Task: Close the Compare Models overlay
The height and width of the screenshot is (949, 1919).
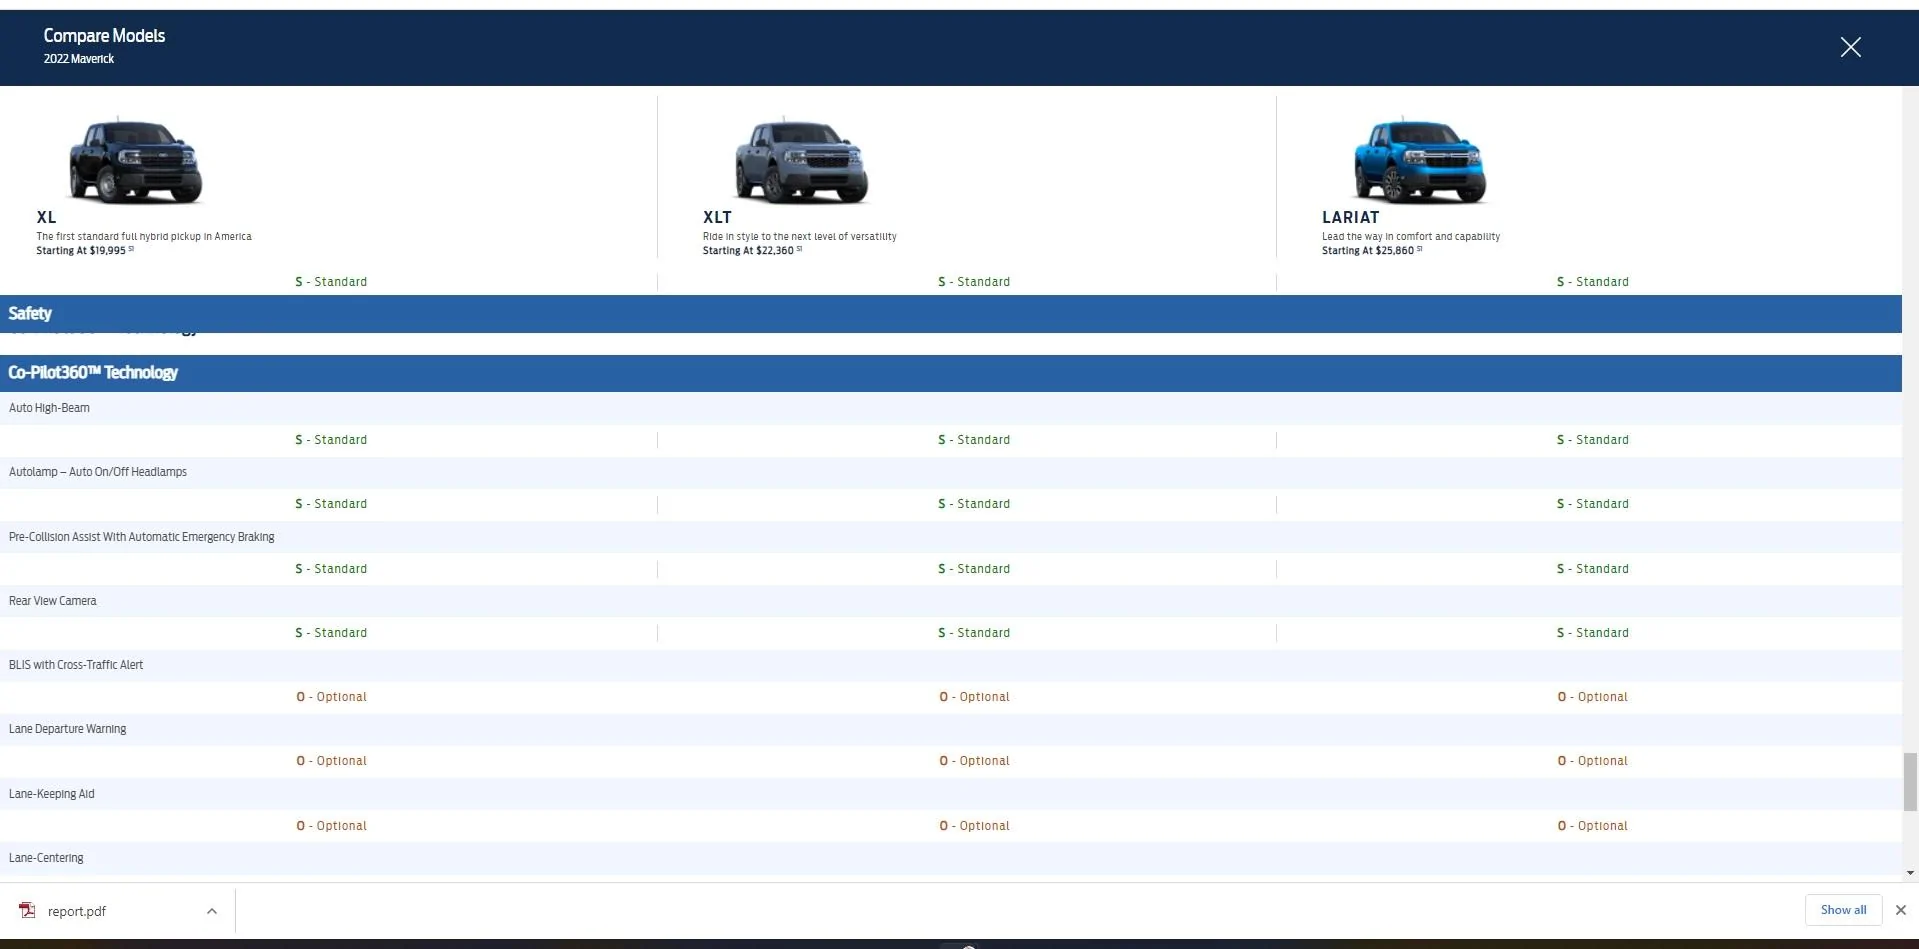Action: [1850, 47]
